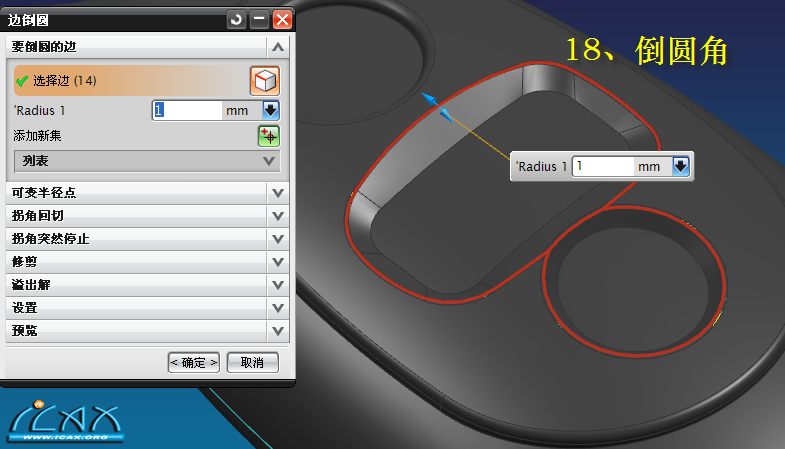Expand the 可变半径点 section
This screenshot has width=785, height=449.
tap(278, 193)
